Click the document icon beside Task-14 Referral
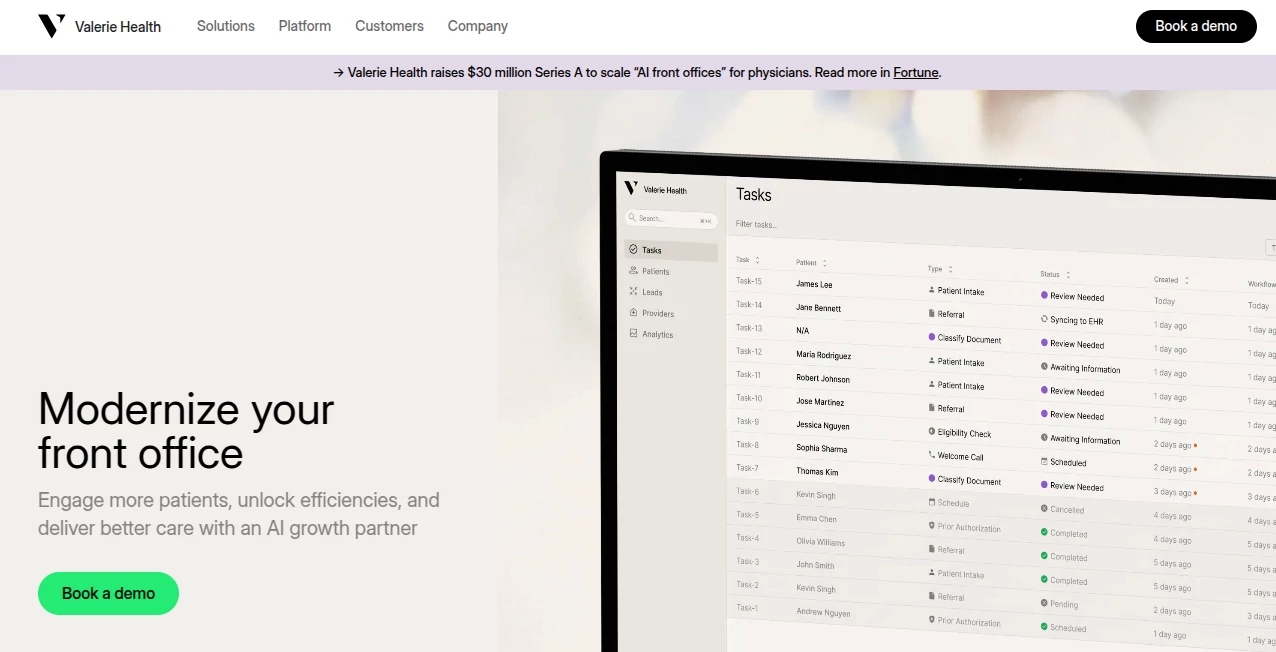Image resolution: width=1276 pixels, height=652 pixels. (932, 313)
